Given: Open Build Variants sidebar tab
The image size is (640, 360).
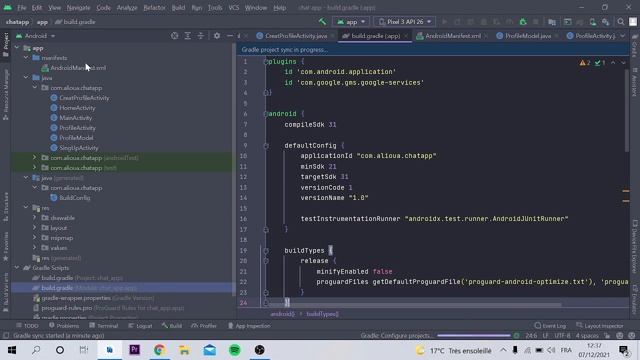Looking at the screenshot, I should pos(5,293).
